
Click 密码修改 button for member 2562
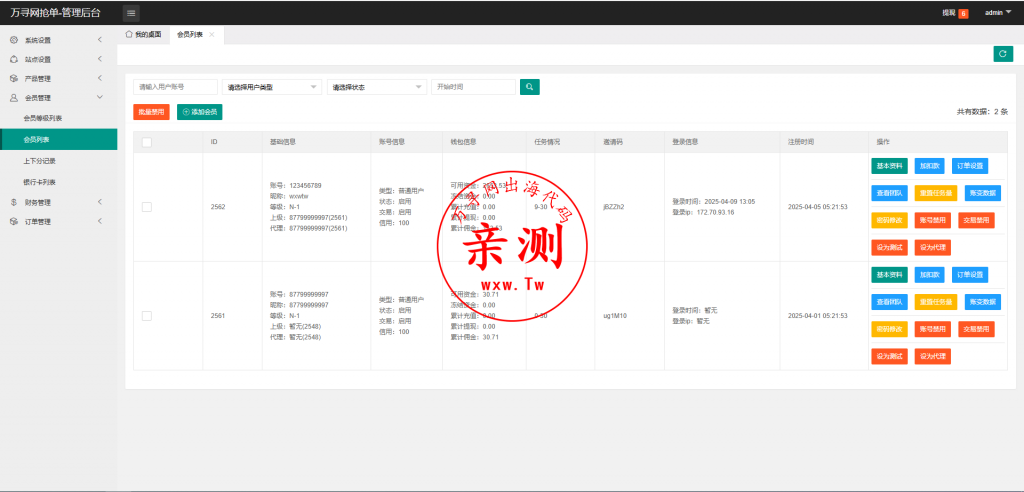[889, 220]
